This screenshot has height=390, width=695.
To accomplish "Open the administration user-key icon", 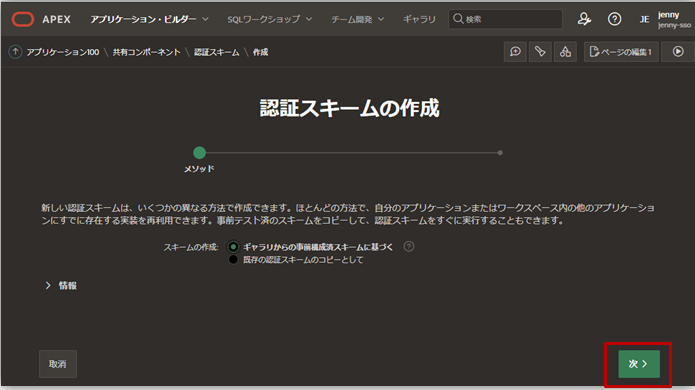I will 584,19.
